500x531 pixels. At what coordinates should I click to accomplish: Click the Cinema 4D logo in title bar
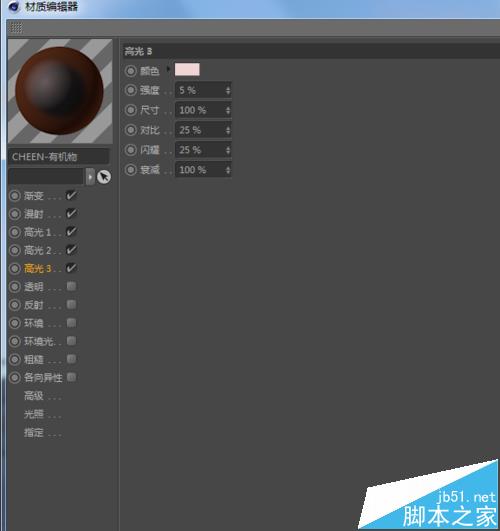(x=14, y=6)
